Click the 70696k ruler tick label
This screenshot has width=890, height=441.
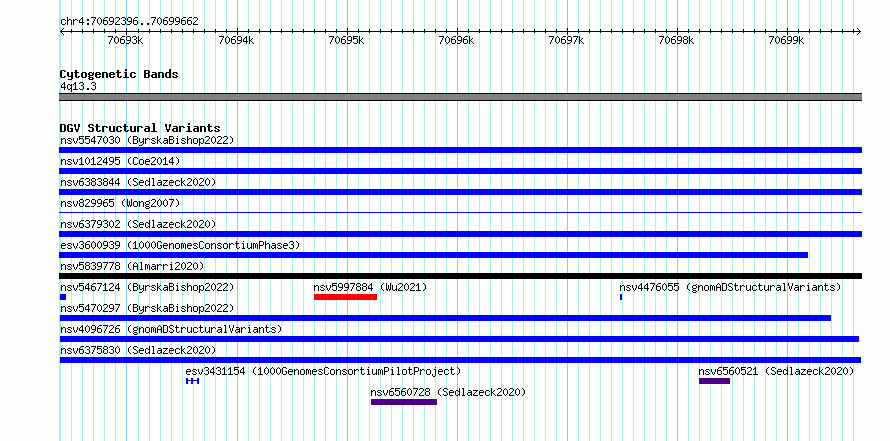456,40
